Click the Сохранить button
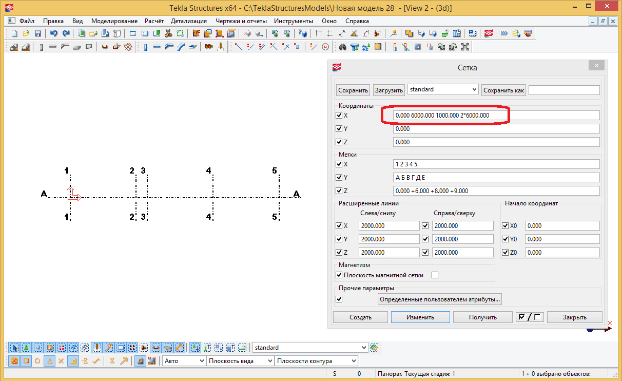The height and width of the screenshot is (381, 622). [x=353, y=90]
